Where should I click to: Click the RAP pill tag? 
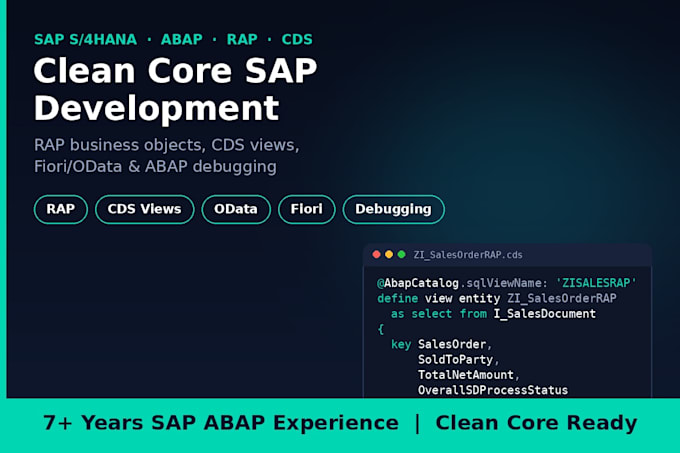[61, 209]
